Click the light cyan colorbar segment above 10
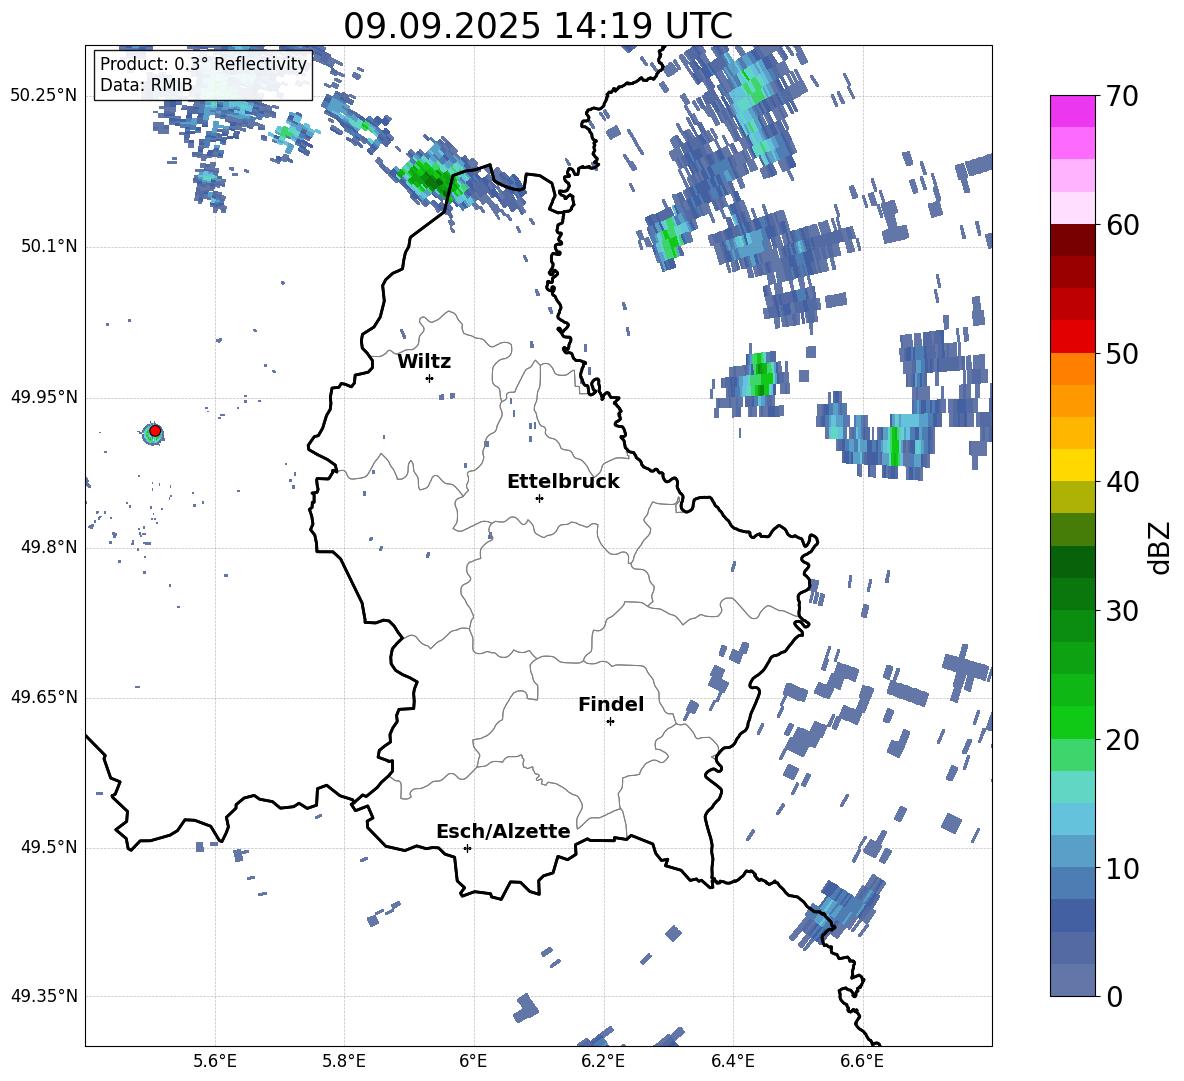 1072,819
